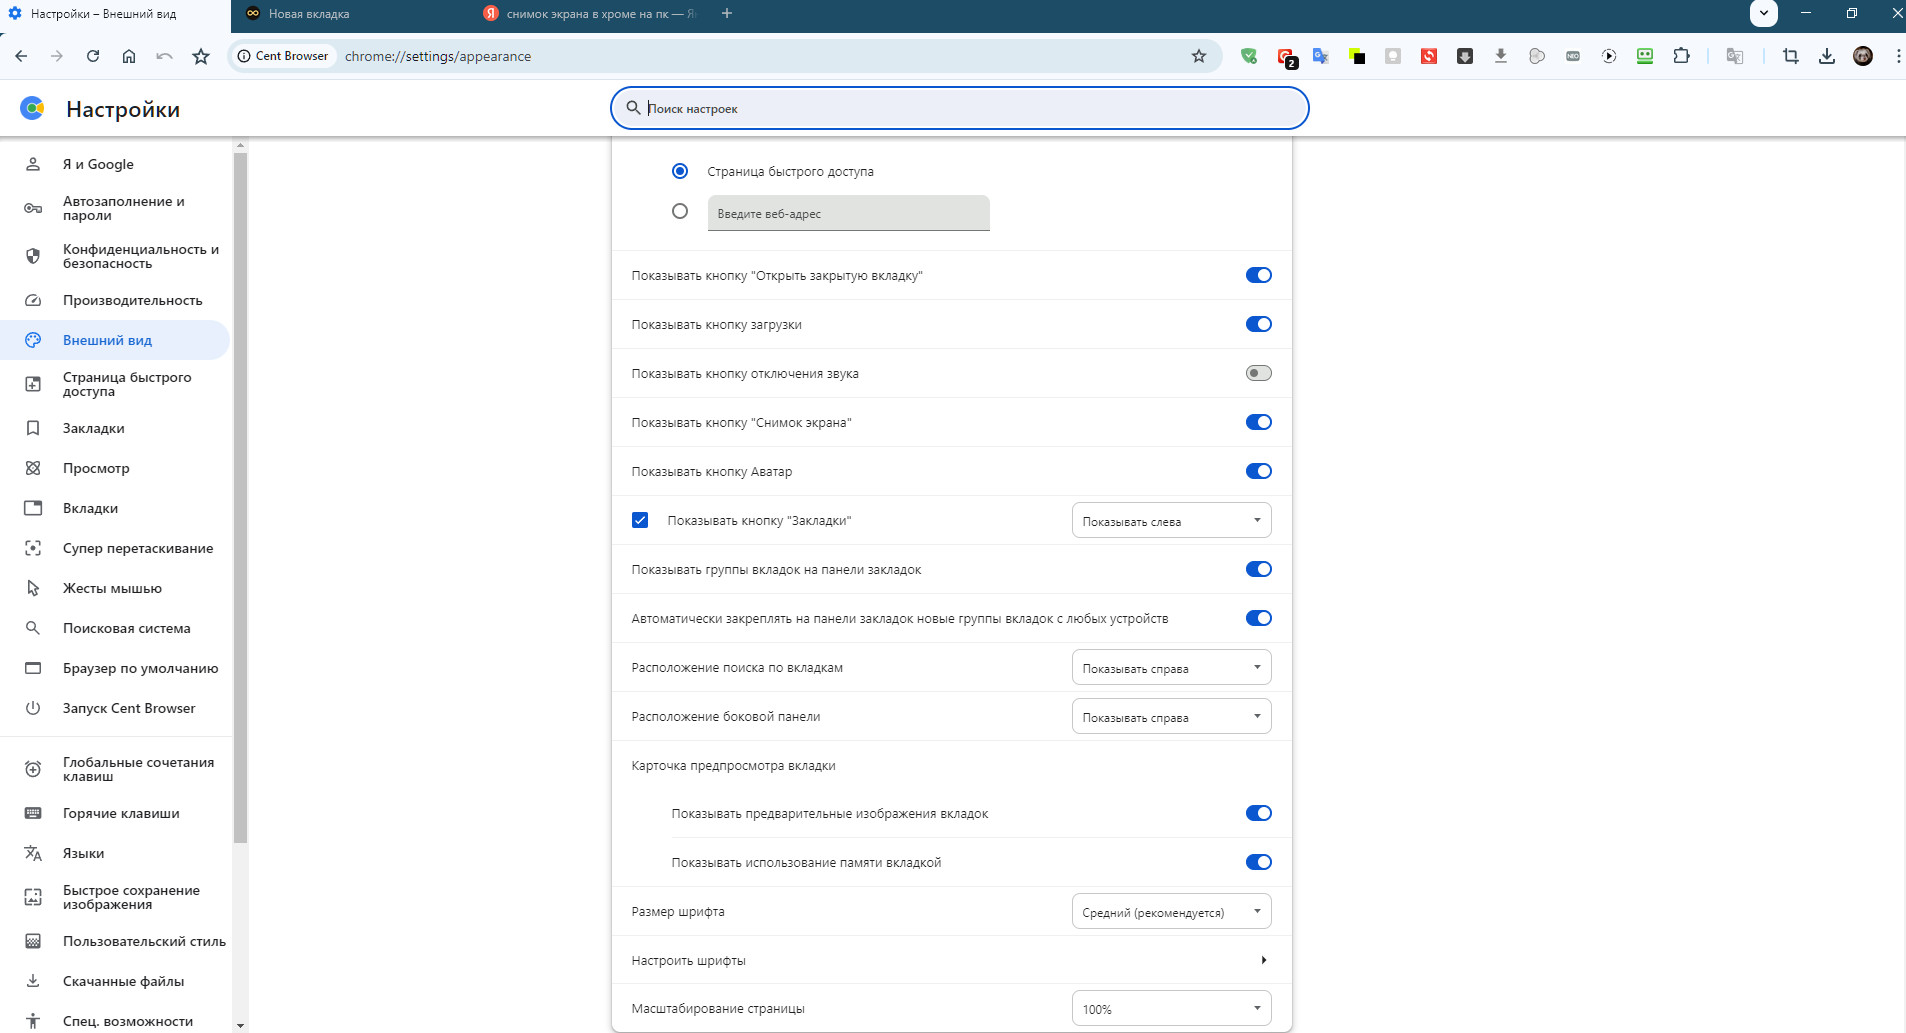
Task: Toggle show reopen closed tab button
Action: [x=1258, y=275]
